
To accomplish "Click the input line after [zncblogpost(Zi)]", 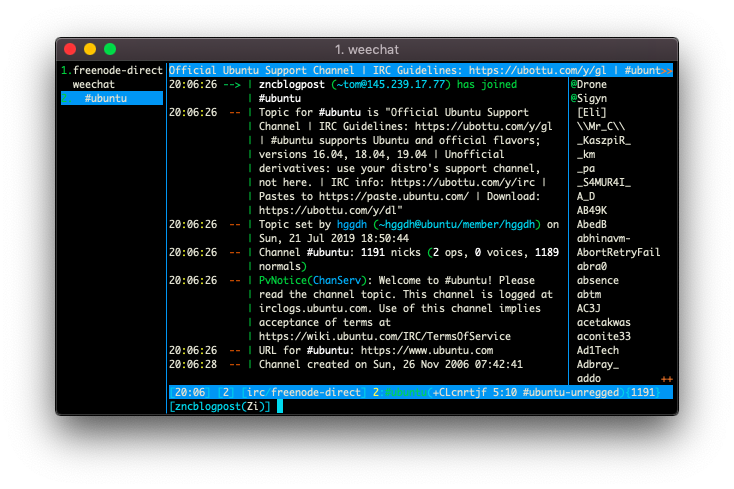I will pyautogui.click(x=475, y=406).
